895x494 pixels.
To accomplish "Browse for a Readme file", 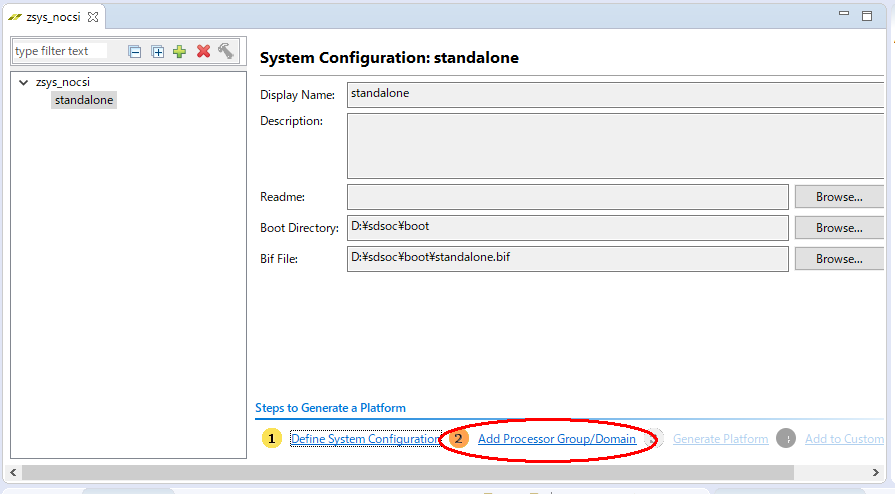I will (x=838, y=197).
